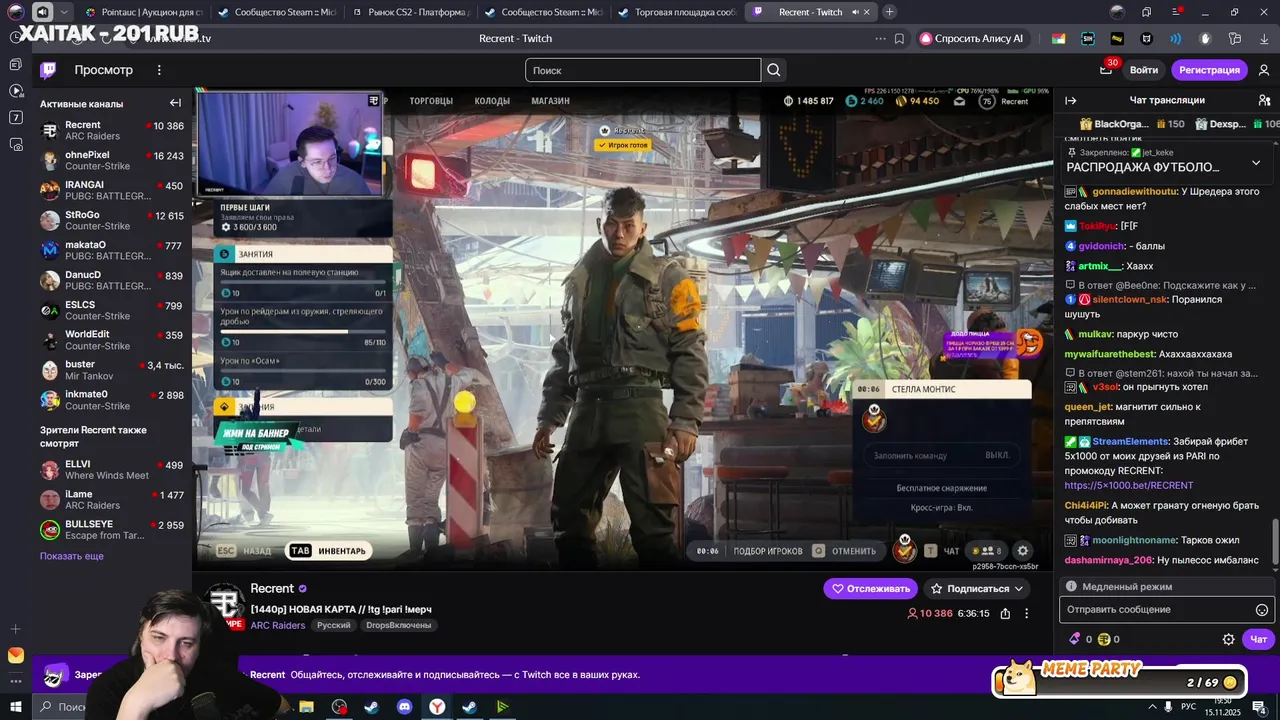
Task: Click the Twitch logo home icon
Action: tap(48, 70)
